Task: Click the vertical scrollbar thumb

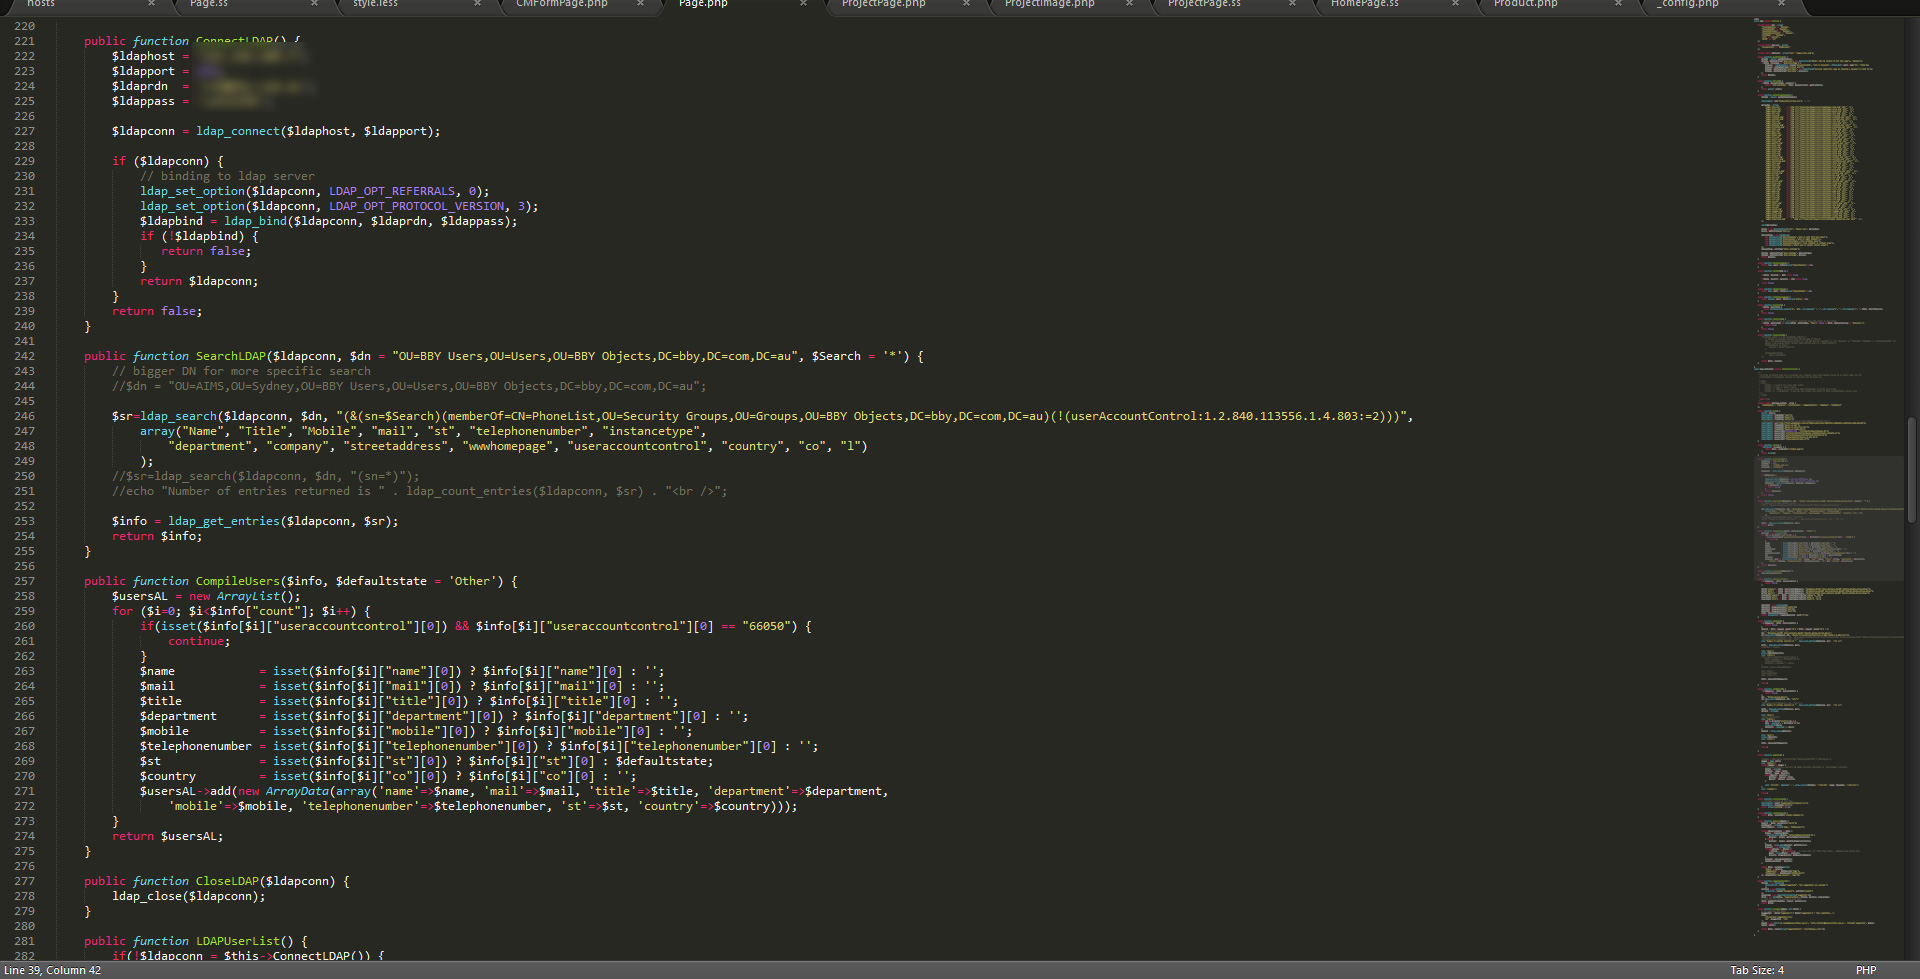Action: [x=1911, y=470]
